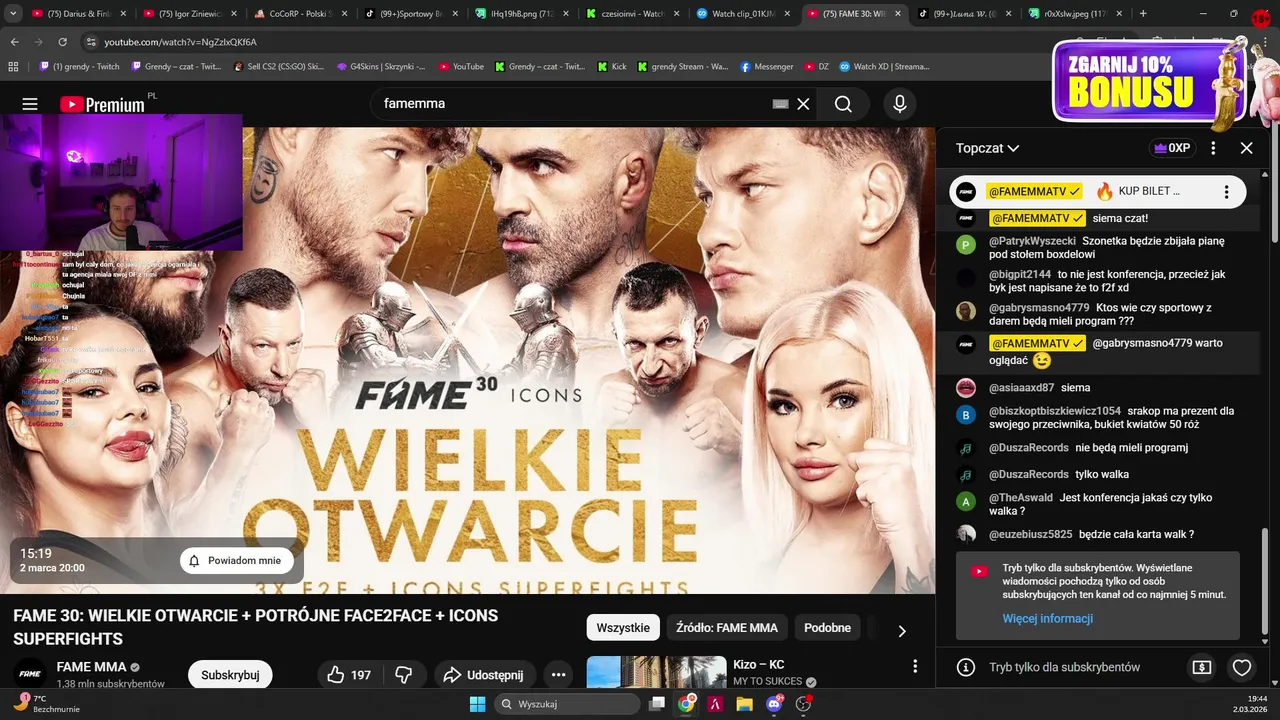Select Źródło: FAME MMA chip
1280x720 pixels.
click(727, 628)
